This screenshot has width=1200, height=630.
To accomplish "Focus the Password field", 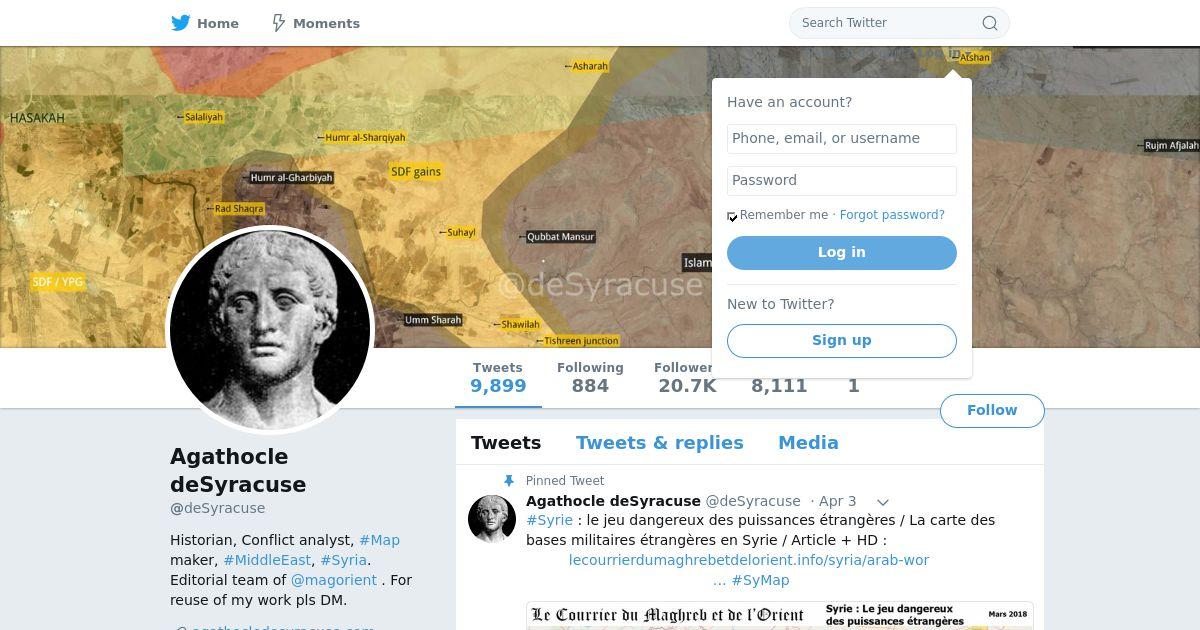I will pyautogui.click(x=842, y=181).
